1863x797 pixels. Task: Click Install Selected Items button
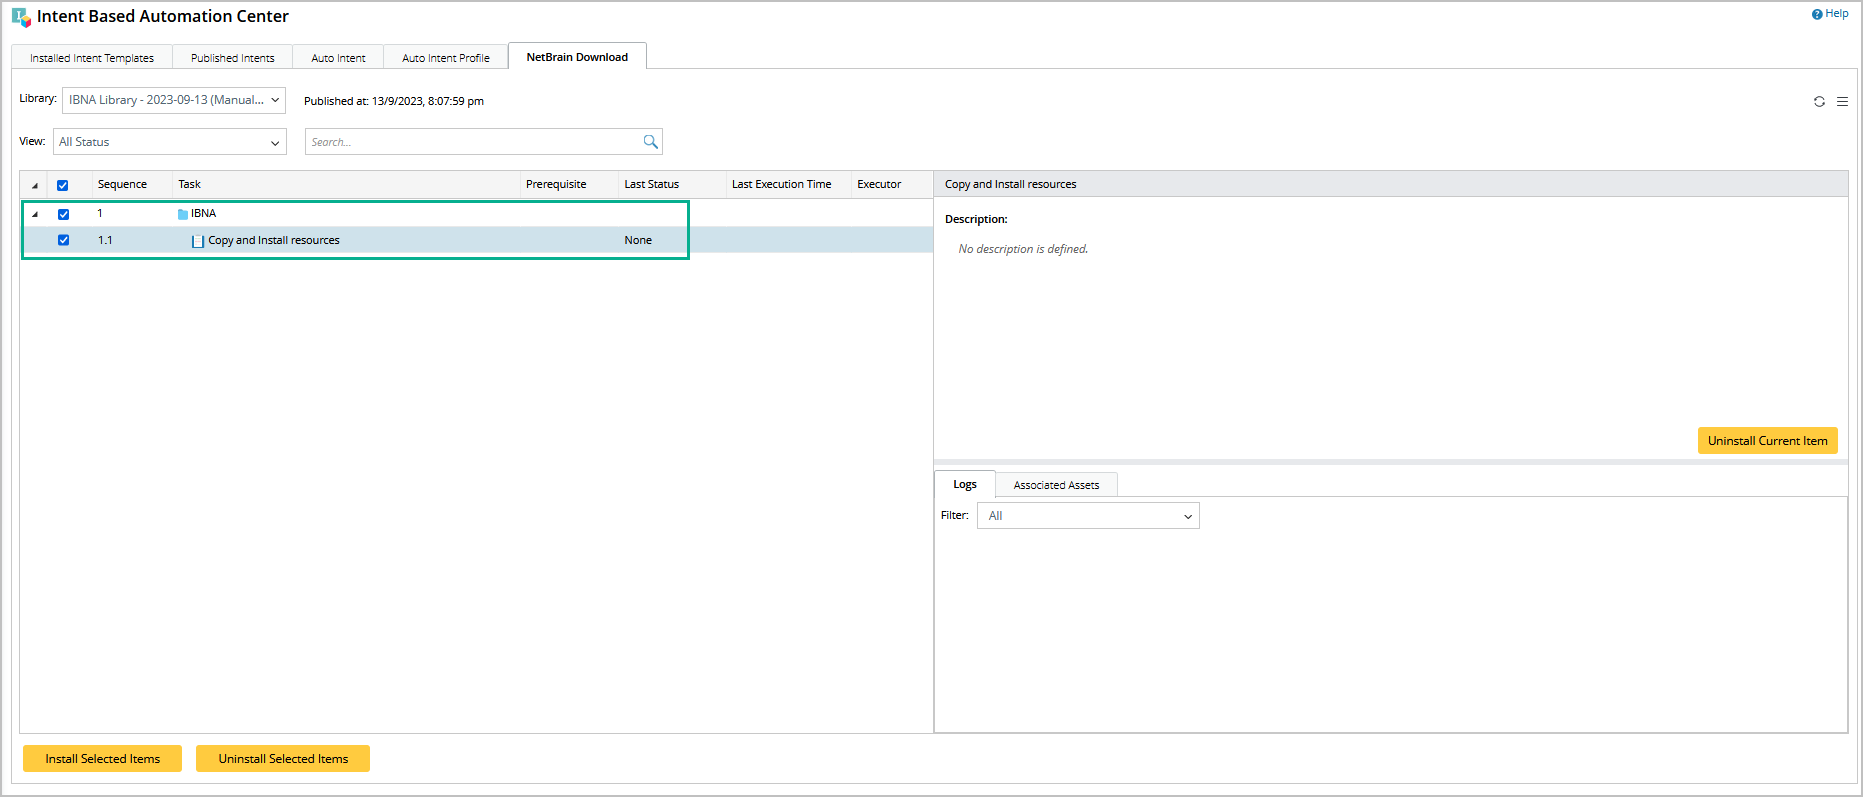point(102,759)
